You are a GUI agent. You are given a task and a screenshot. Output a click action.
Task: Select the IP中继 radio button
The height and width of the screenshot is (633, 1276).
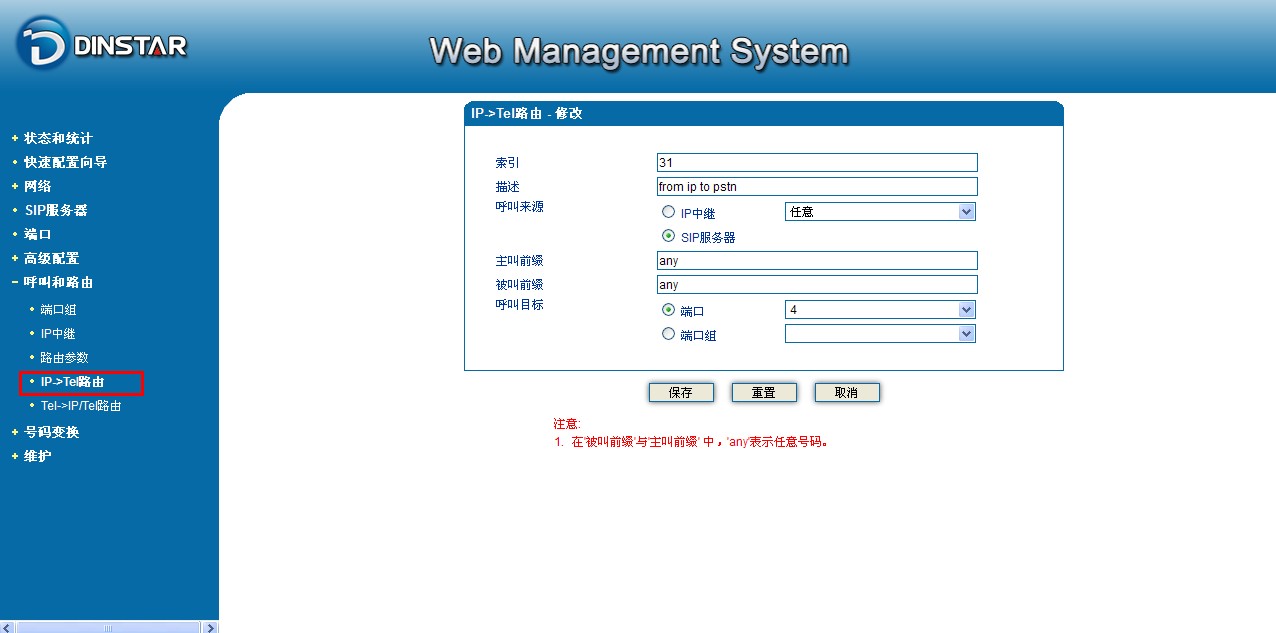click(x=668, y=212)
